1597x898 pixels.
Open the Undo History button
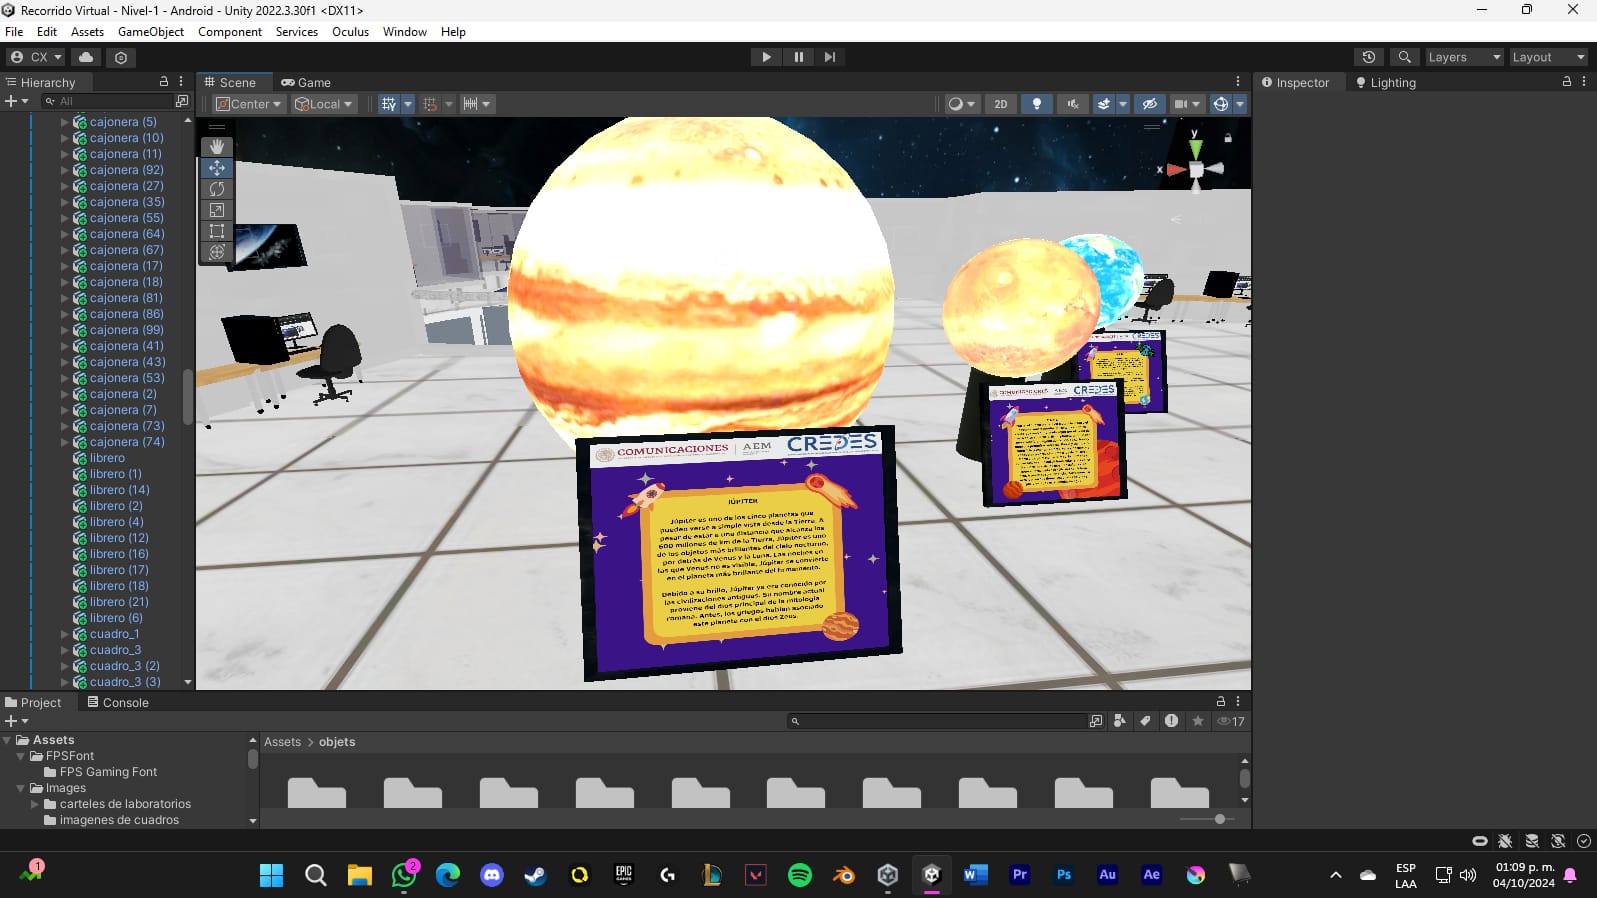click(x=1368, y=57)
